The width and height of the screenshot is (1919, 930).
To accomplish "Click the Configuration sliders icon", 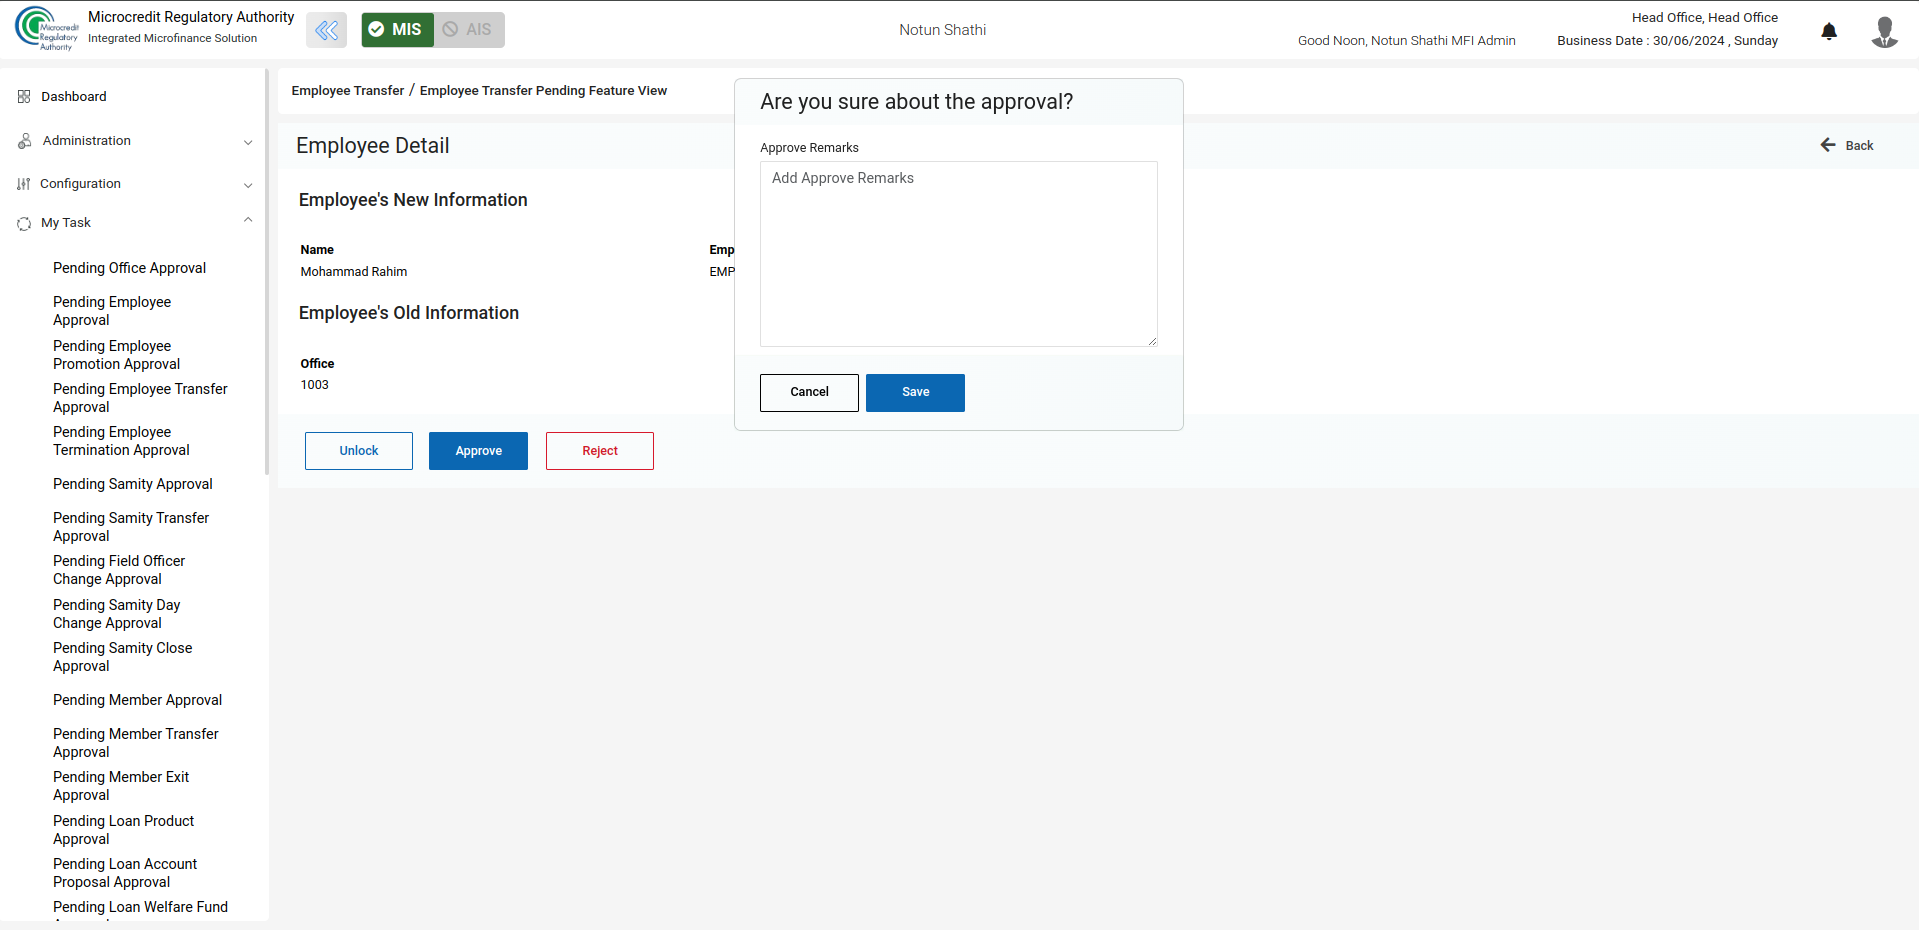I will coord(24,184).
